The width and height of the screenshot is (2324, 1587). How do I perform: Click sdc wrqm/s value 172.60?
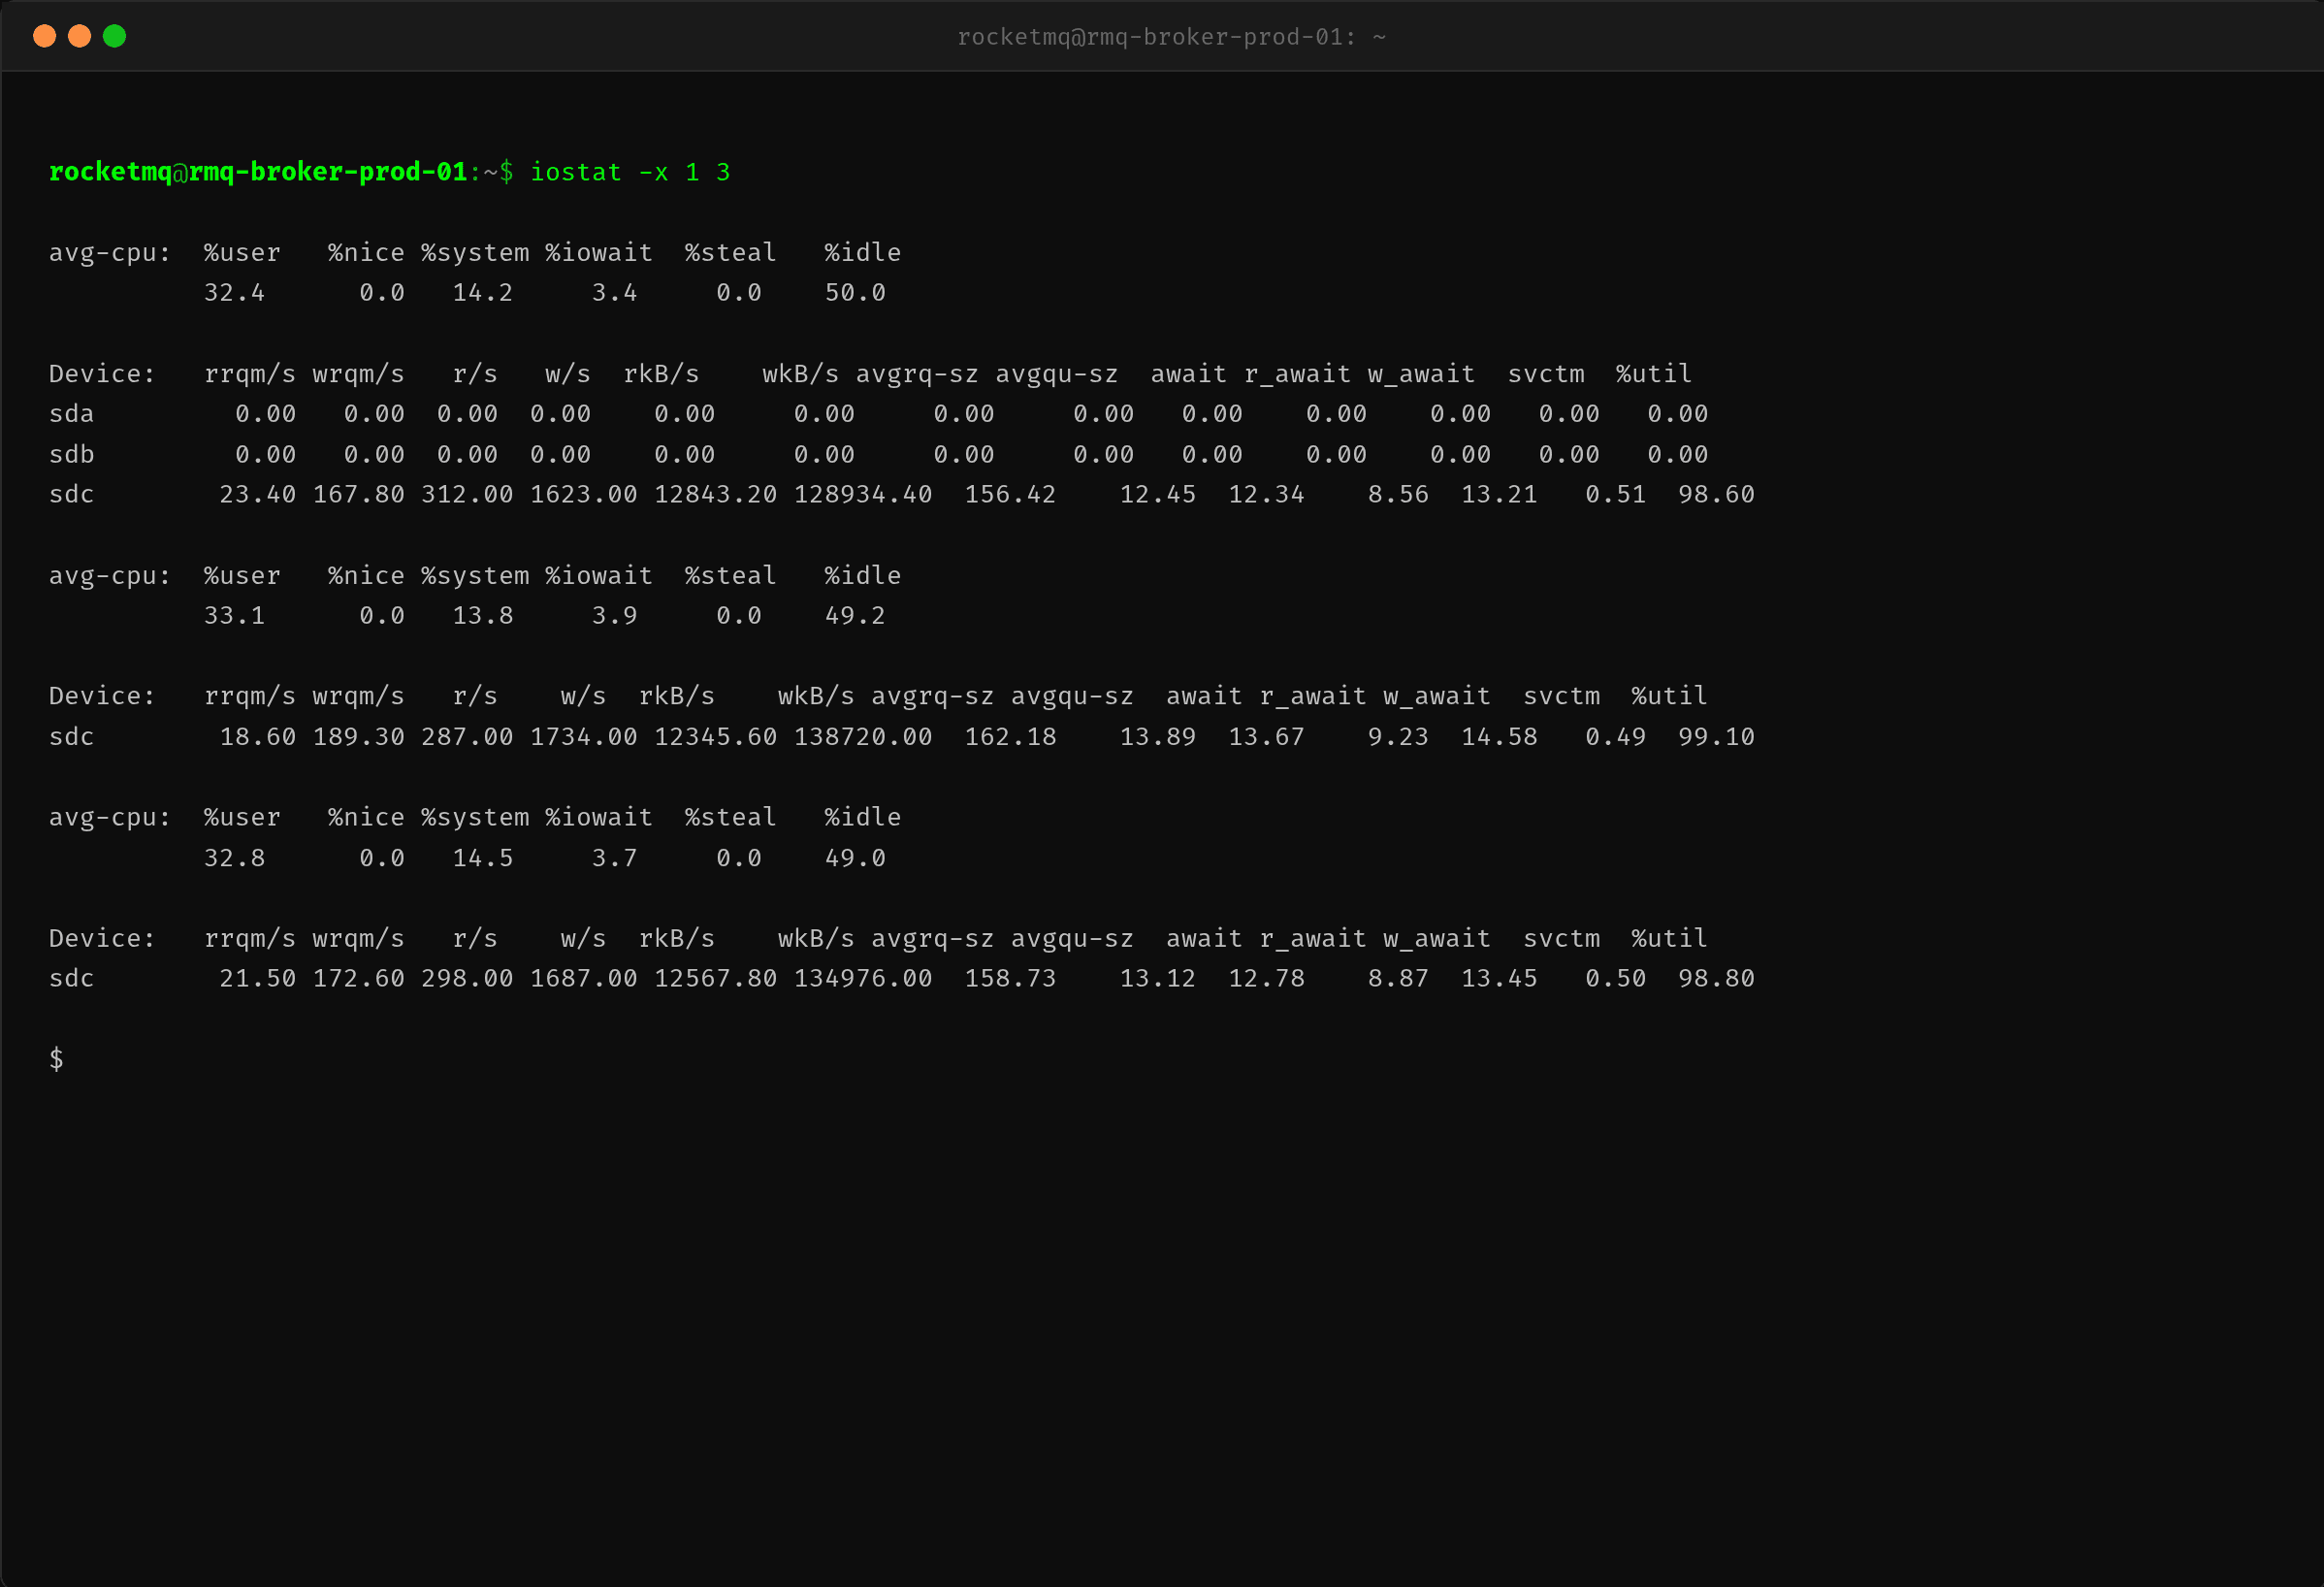(358, 979)
